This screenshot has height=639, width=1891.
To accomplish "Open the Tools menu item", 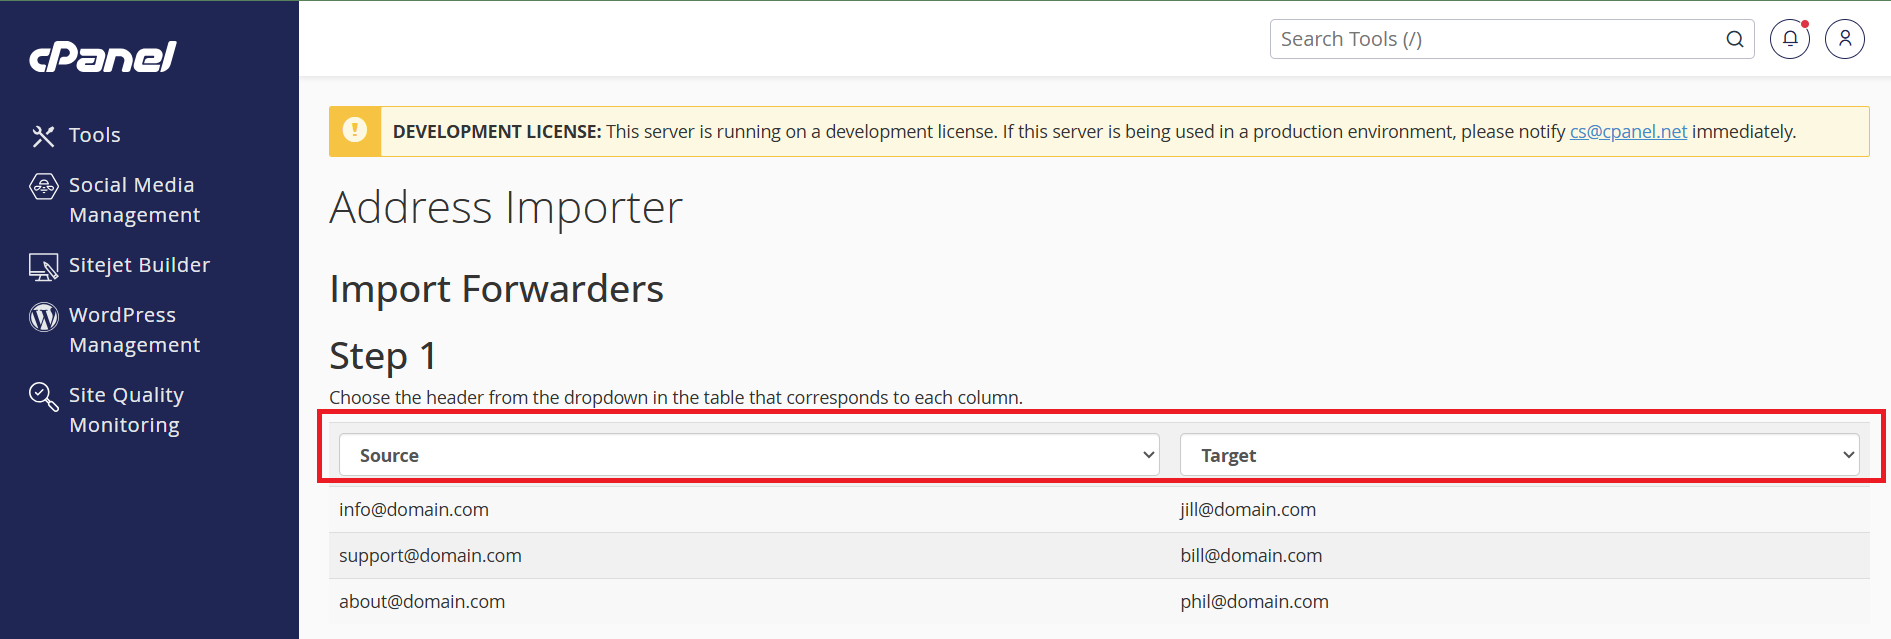I will (x=95, y=135).
